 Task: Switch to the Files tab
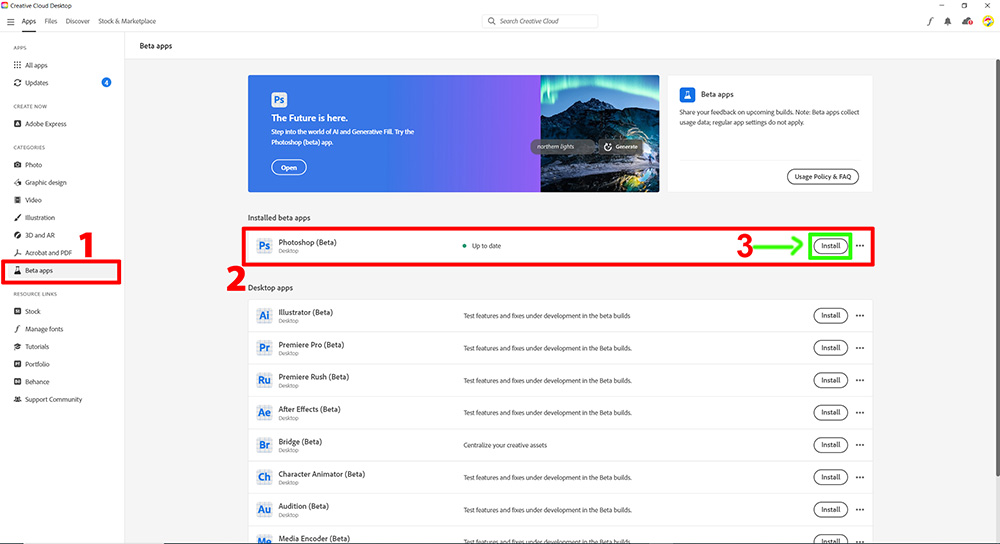(x=50, y=21)
